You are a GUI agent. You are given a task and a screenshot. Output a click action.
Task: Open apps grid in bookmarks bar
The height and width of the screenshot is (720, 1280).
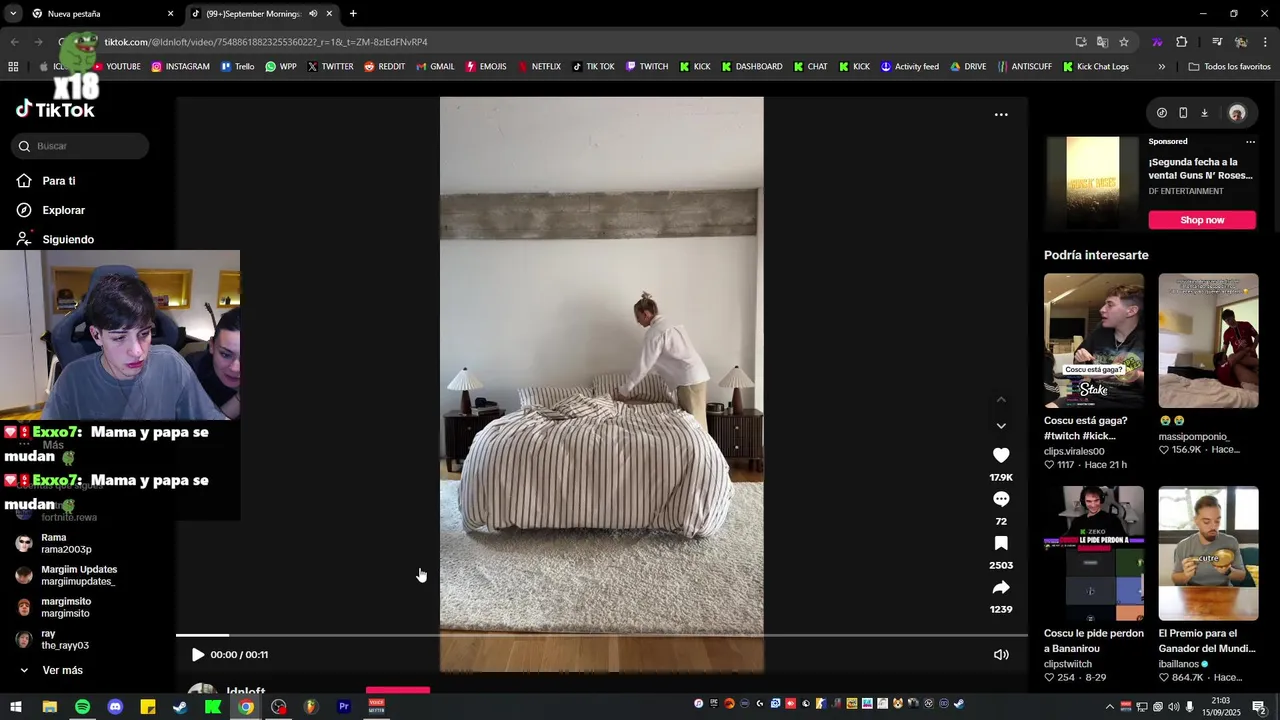click(x=13, y=67)
